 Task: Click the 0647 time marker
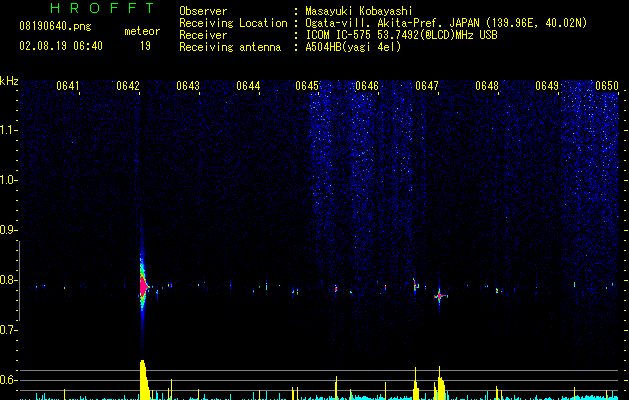(427, 86)
